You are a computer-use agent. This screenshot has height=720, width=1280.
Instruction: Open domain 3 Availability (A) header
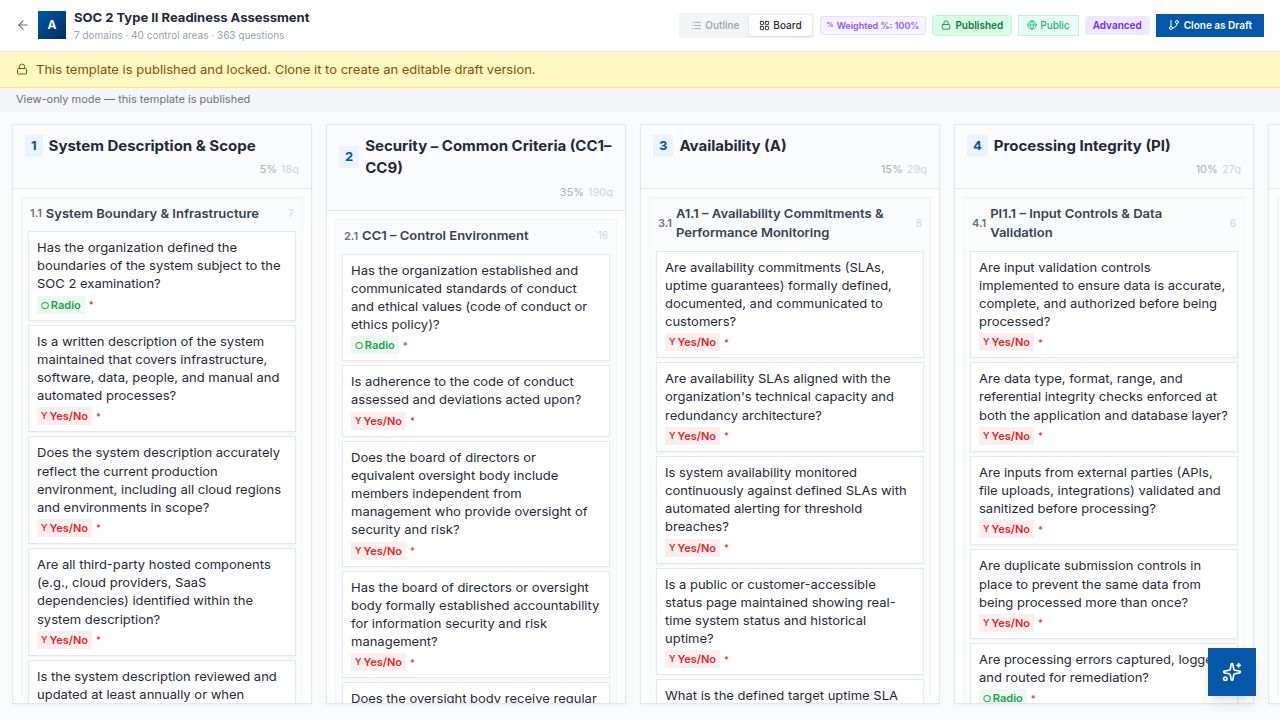click(x=790, y=157)
